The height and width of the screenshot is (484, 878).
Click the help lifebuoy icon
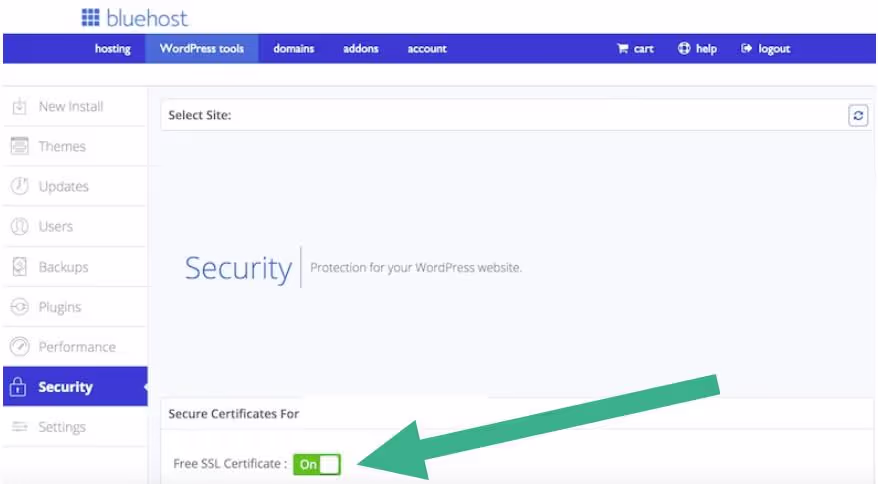[684, 48]
